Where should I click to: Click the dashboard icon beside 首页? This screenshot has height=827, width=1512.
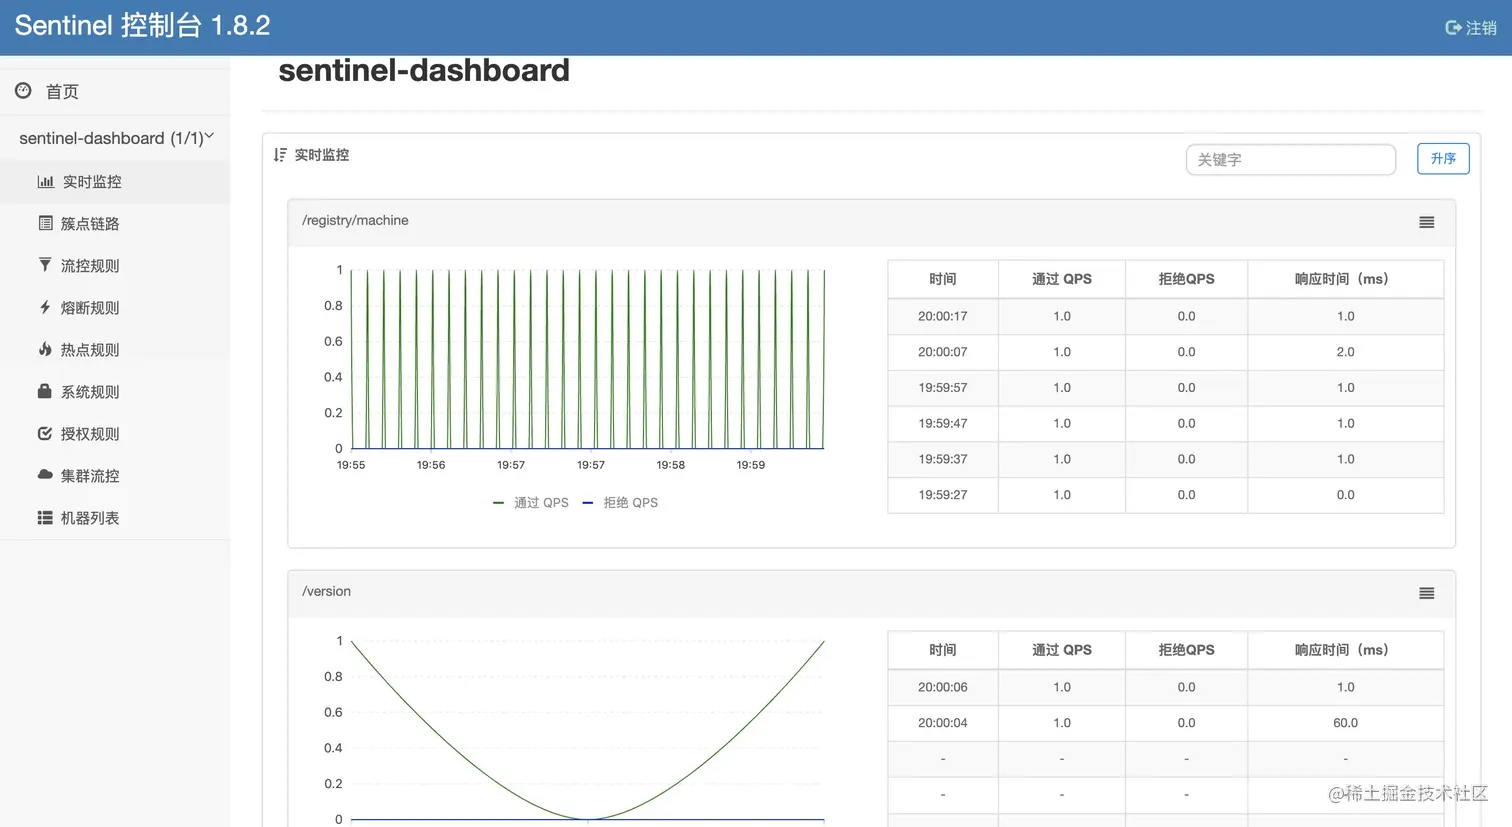[x=23, y=91]
